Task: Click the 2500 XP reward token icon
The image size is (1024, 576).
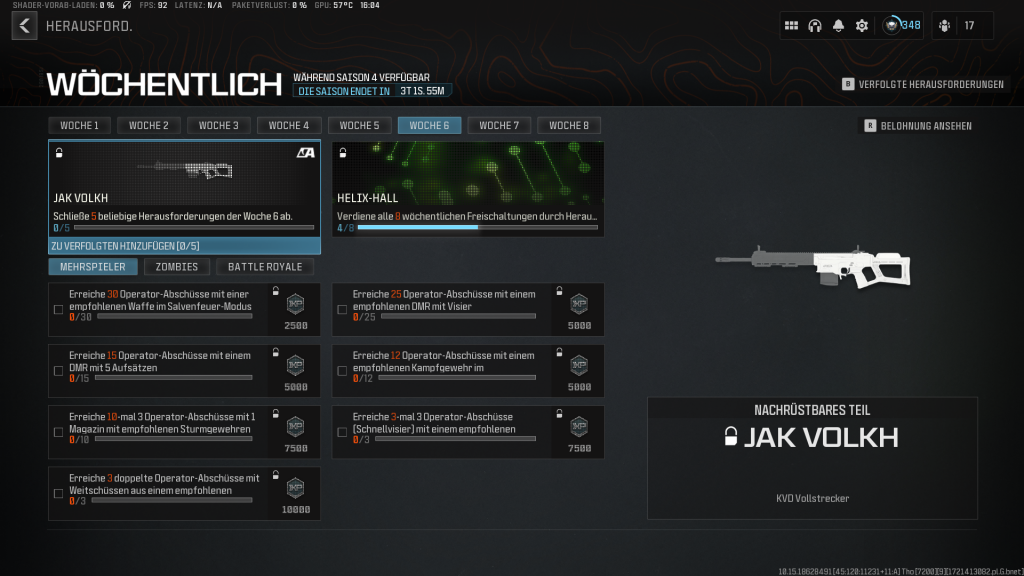Action: click(x=295, y=304)
